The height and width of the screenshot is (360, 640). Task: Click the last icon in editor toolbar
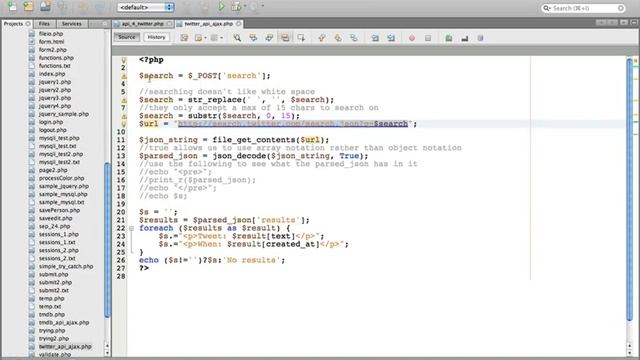coord(480,38)
